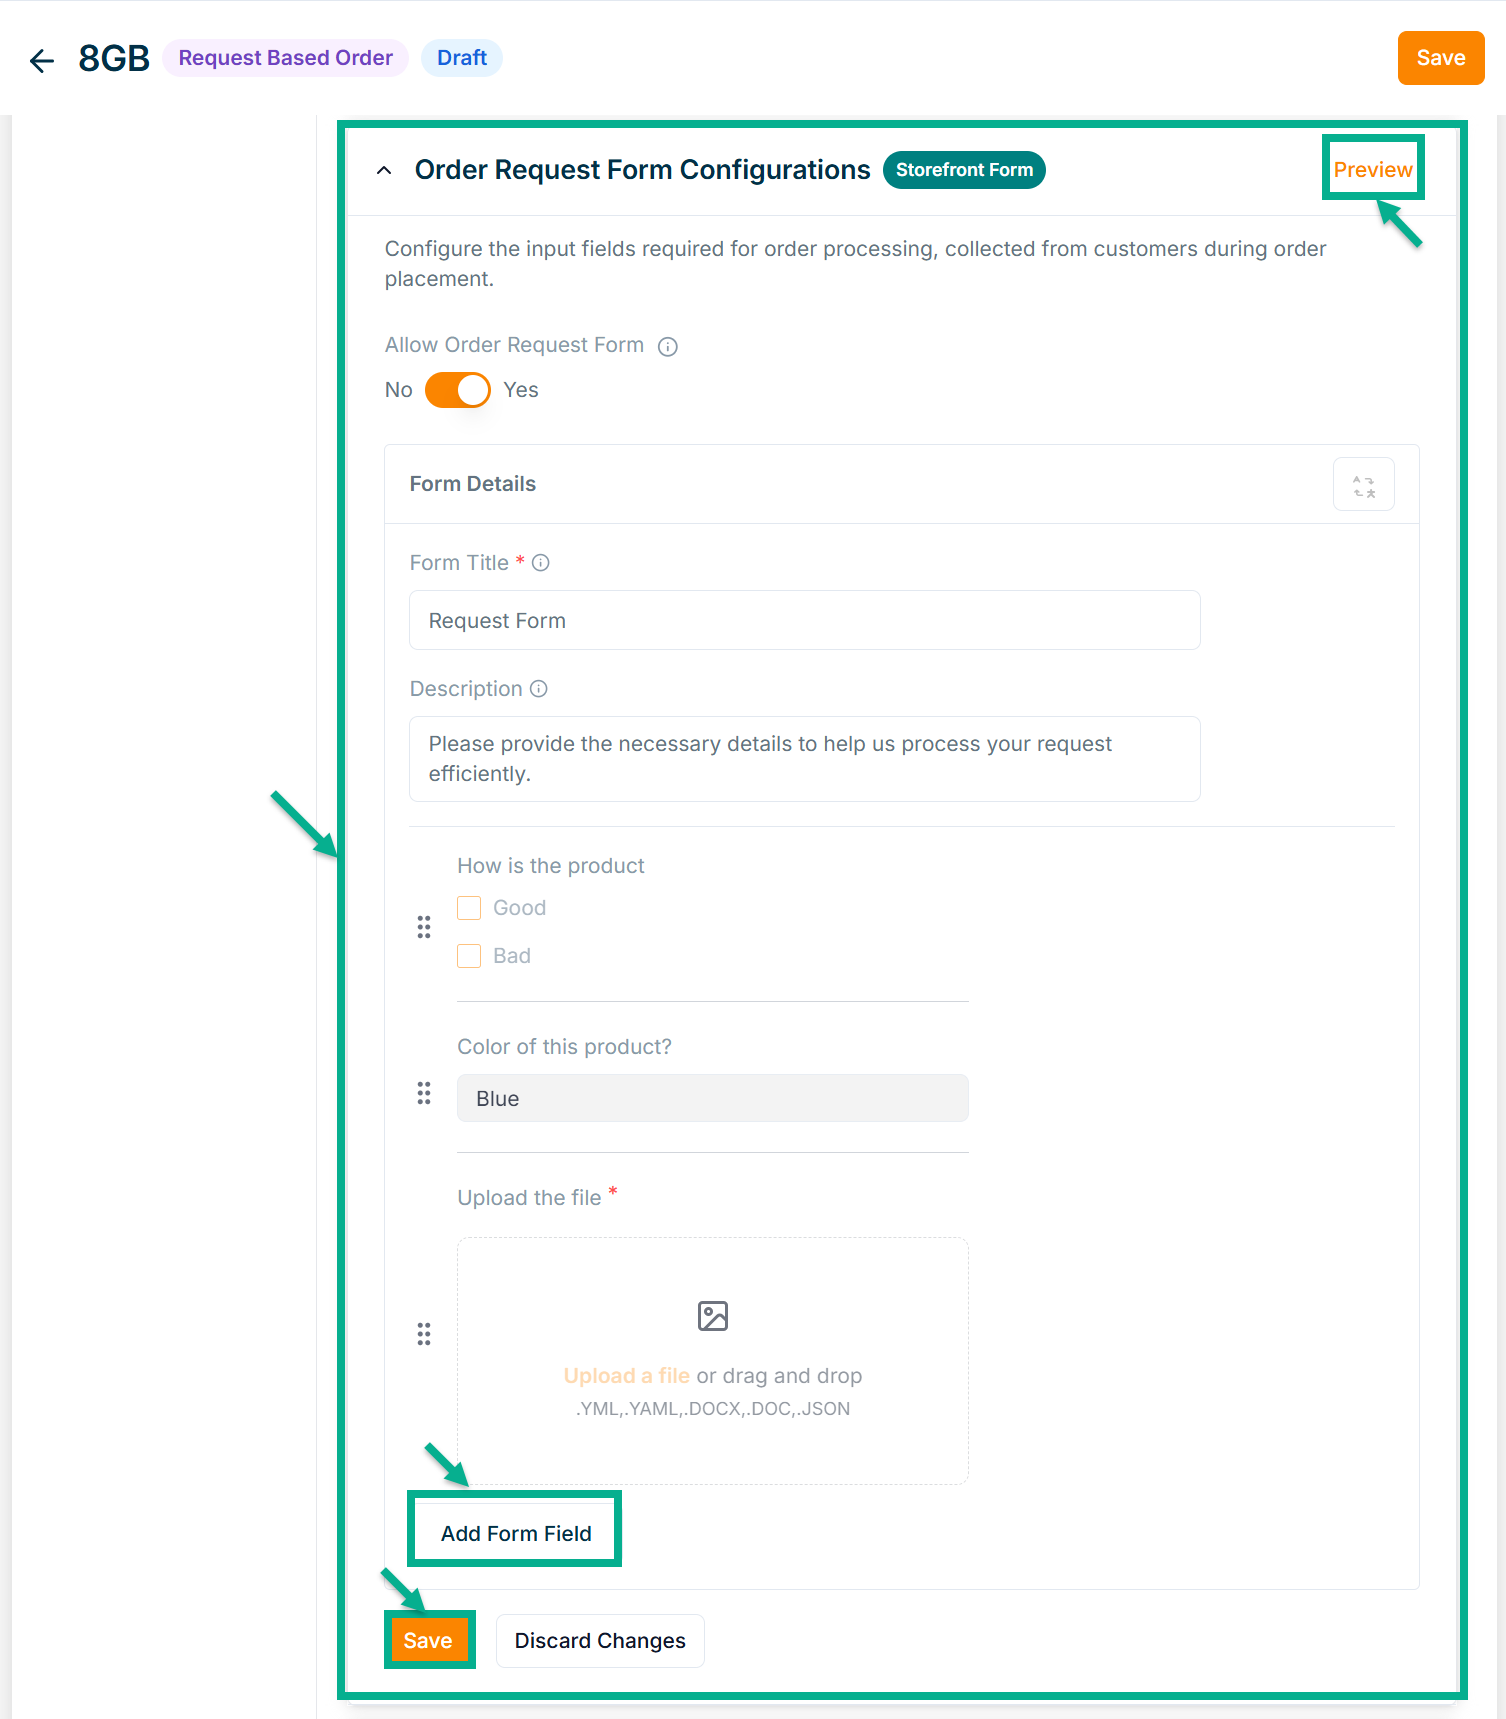
Task: Click the image icon in the upload area
Action: click(x=712, y=1316)
